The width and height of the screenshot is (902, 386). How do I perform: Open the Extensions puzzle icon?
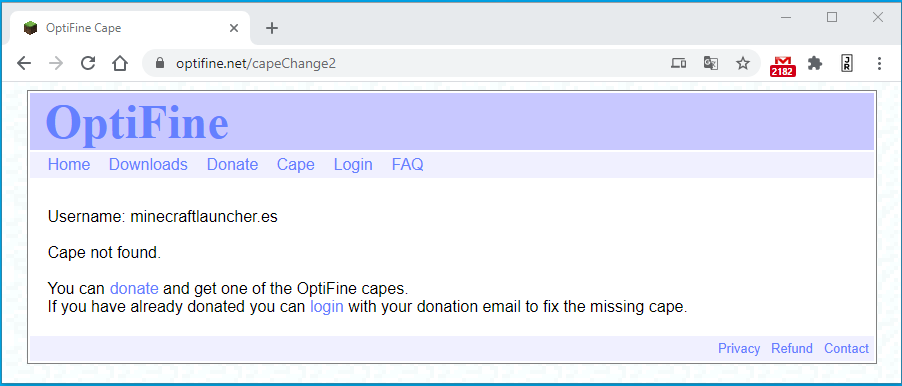[815, 63]
